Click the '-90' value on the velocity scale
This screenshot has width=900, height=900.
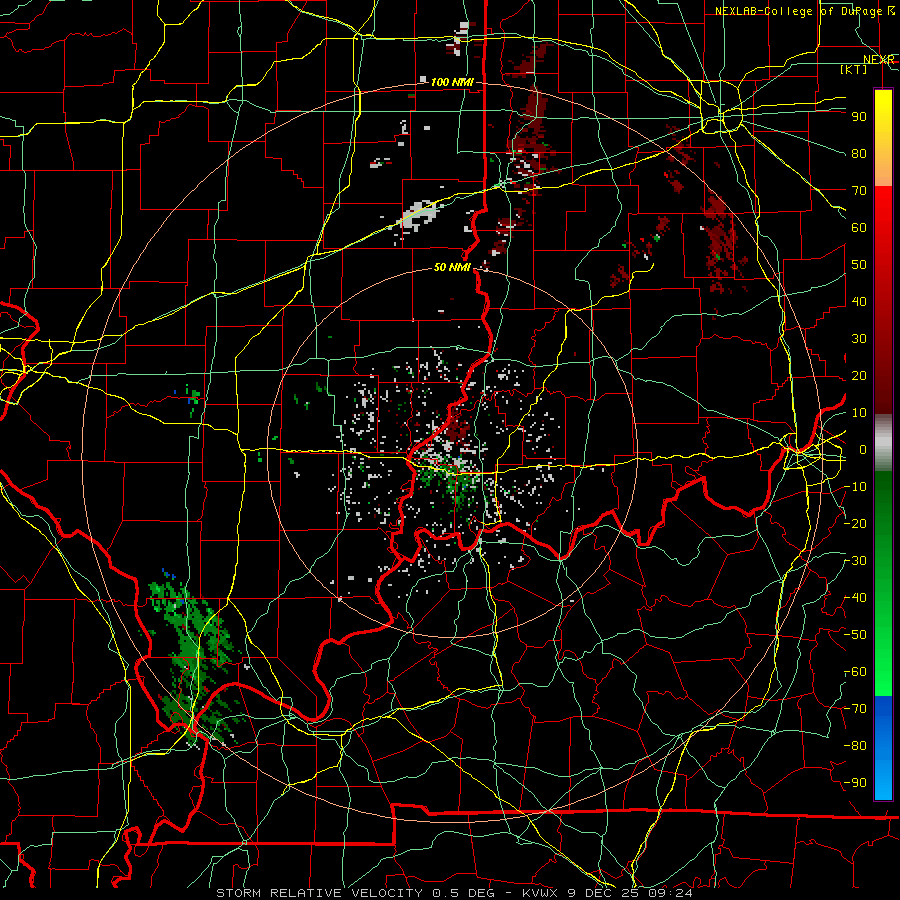(855, 783)
